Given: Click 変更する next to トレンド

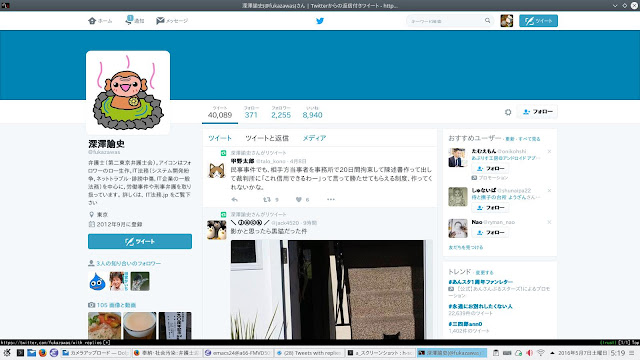Looking at the screenshot, I should (484, 273).
